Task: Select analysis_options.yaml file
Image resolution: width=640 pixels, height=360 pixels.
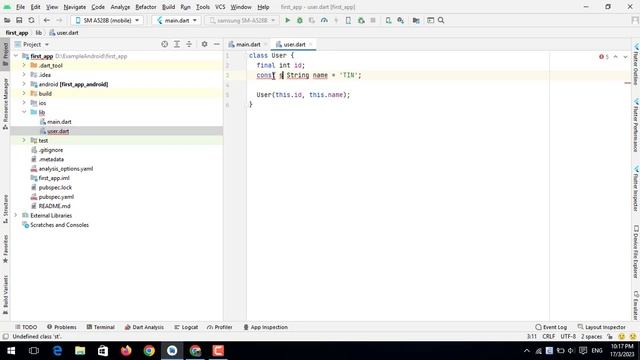Action: point(66,169)
